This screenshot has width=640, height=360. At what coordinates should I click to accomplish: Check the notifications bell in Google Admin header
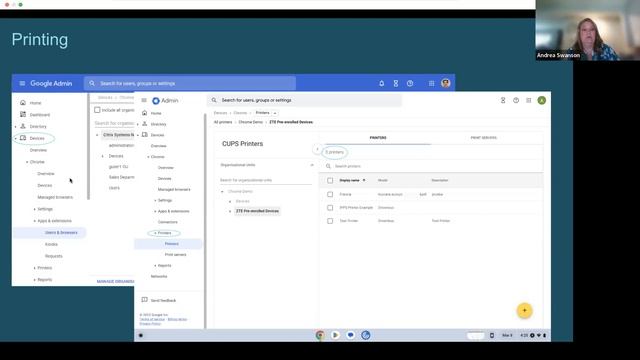[382, 83]
